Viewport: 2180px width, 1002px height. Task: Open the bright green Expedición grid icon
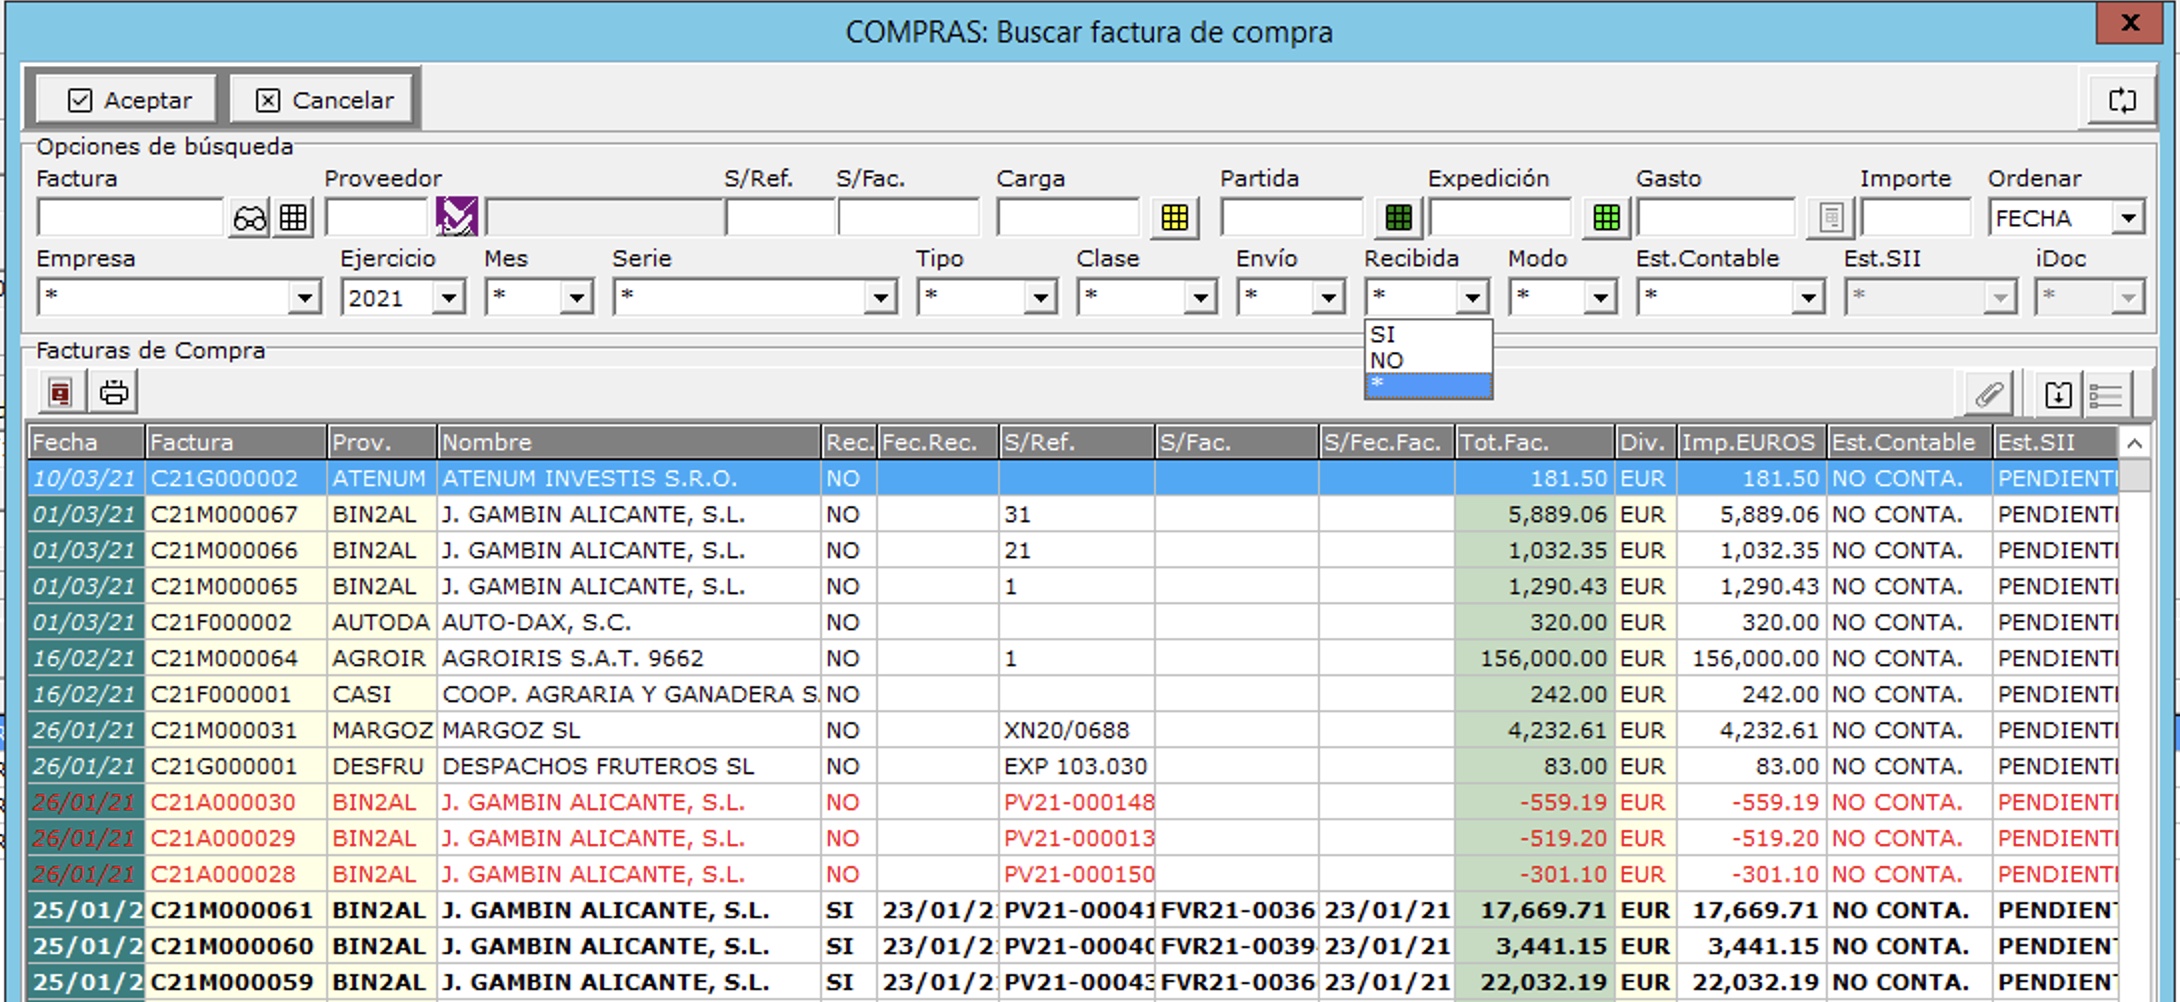(x=1606, y=218)
